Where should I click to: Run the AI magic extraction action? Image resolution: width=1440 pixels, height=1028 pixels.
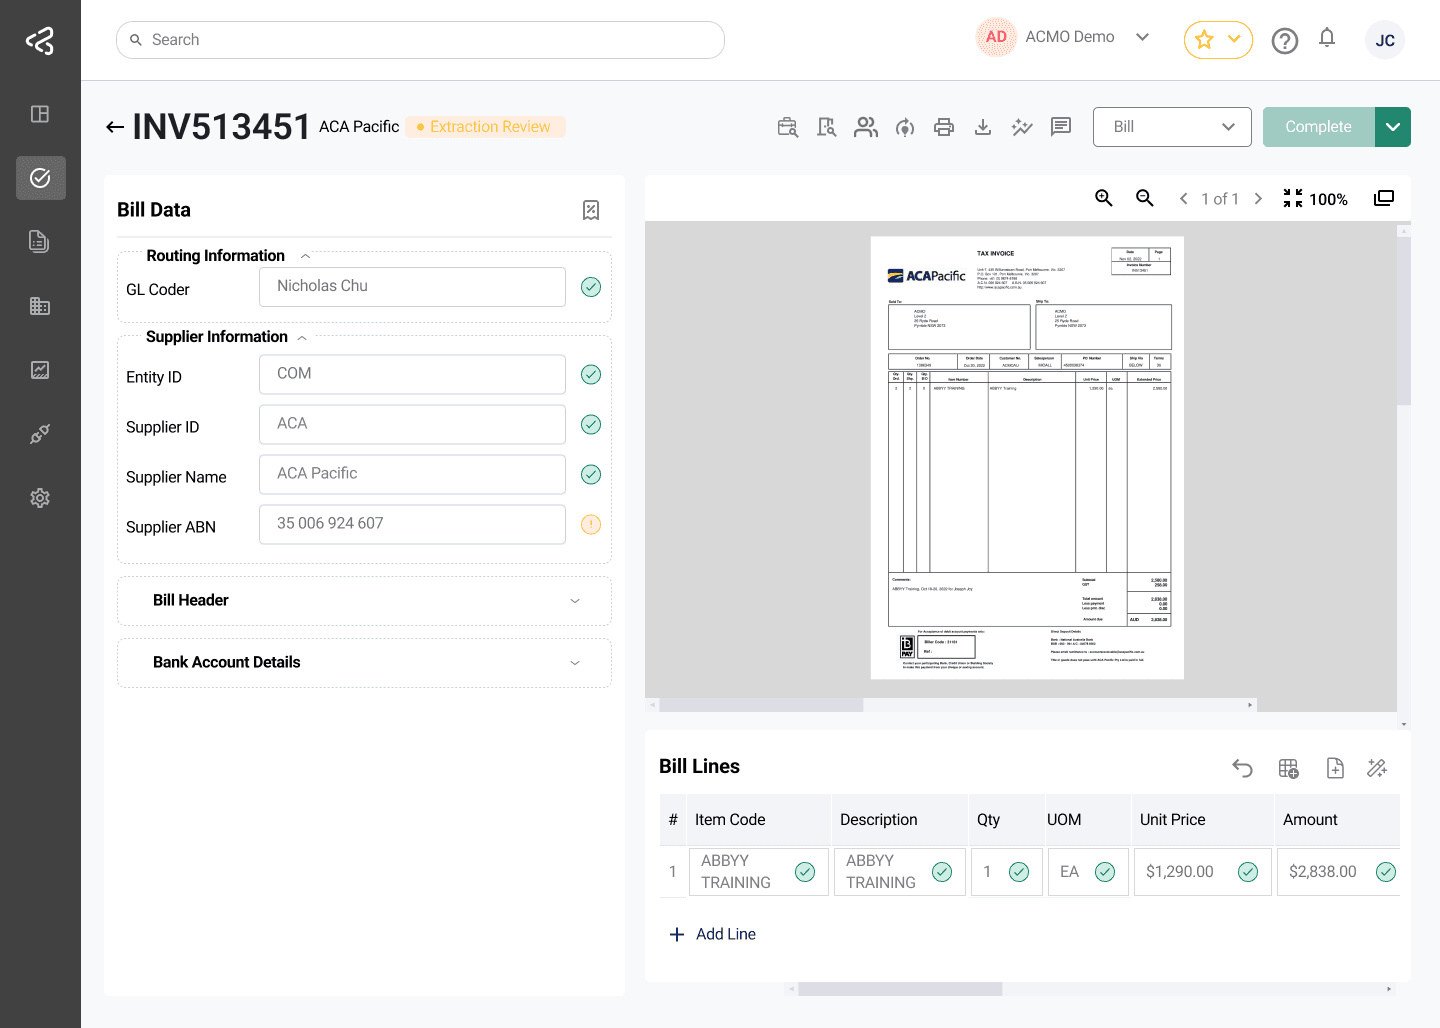[x=1021, y=127]
